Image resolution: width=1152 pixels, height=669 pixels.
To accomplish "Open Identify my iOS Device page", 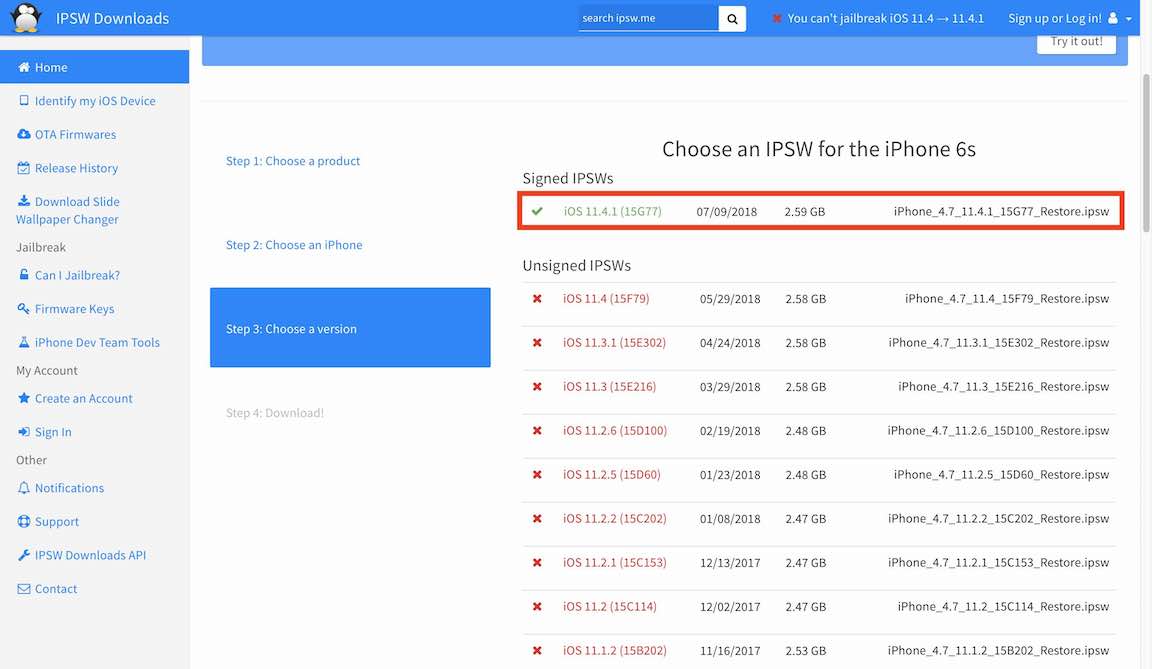I will click(x=95, y=101).
